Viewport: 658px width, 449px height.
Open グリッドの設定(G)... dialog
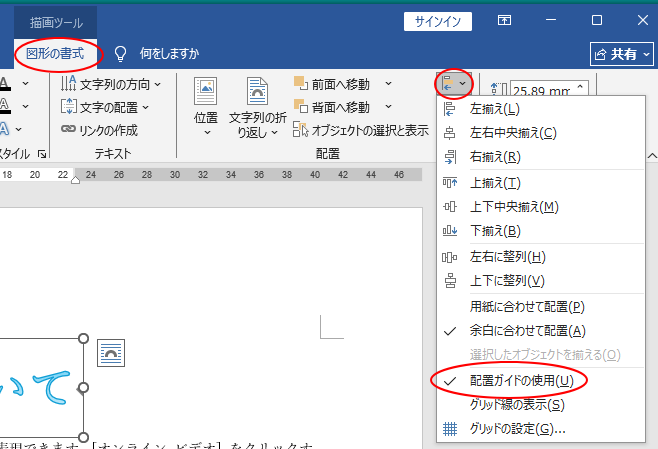[x=540, y=429]
